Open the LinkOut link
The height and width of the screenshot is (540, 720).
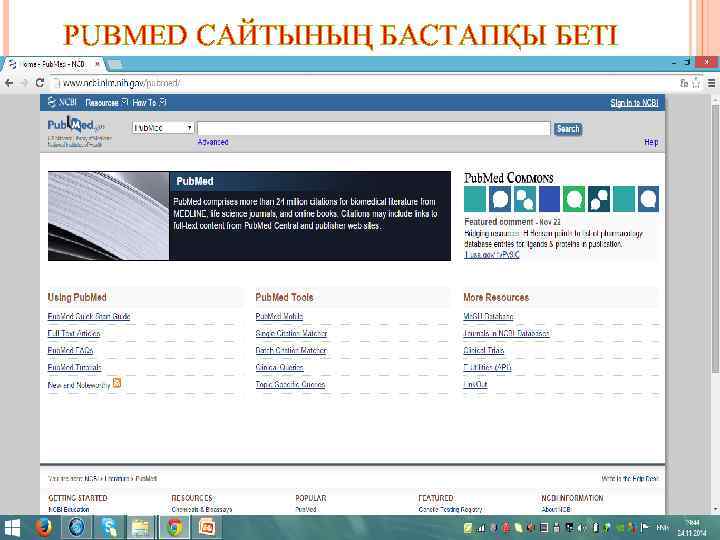475,384
